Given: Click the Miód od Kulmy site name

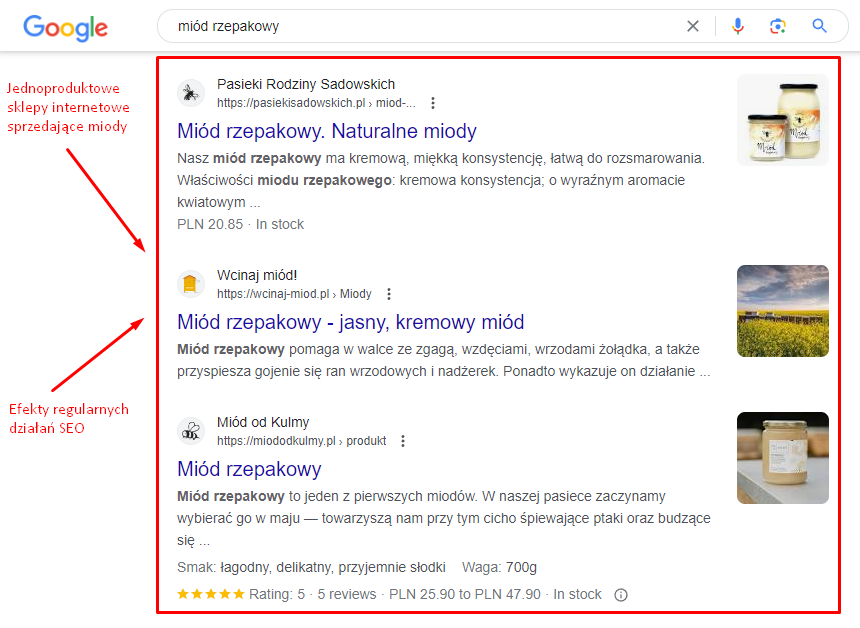Looking at the screenshot, I should [x=263, y=422].
